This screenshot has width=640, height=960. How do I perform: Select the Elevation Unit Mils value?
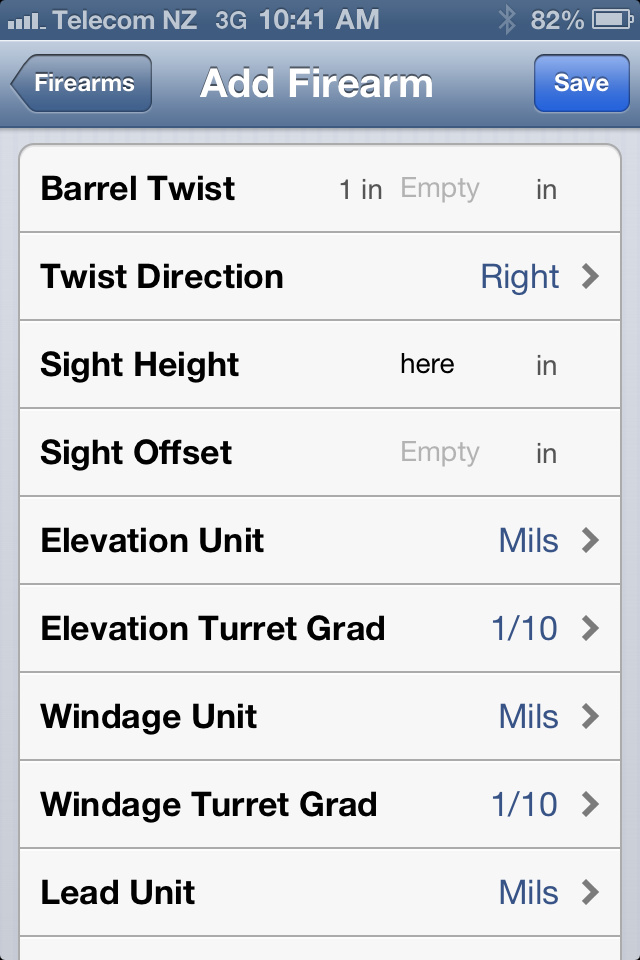pyautogui.click(x=529, y=540)
